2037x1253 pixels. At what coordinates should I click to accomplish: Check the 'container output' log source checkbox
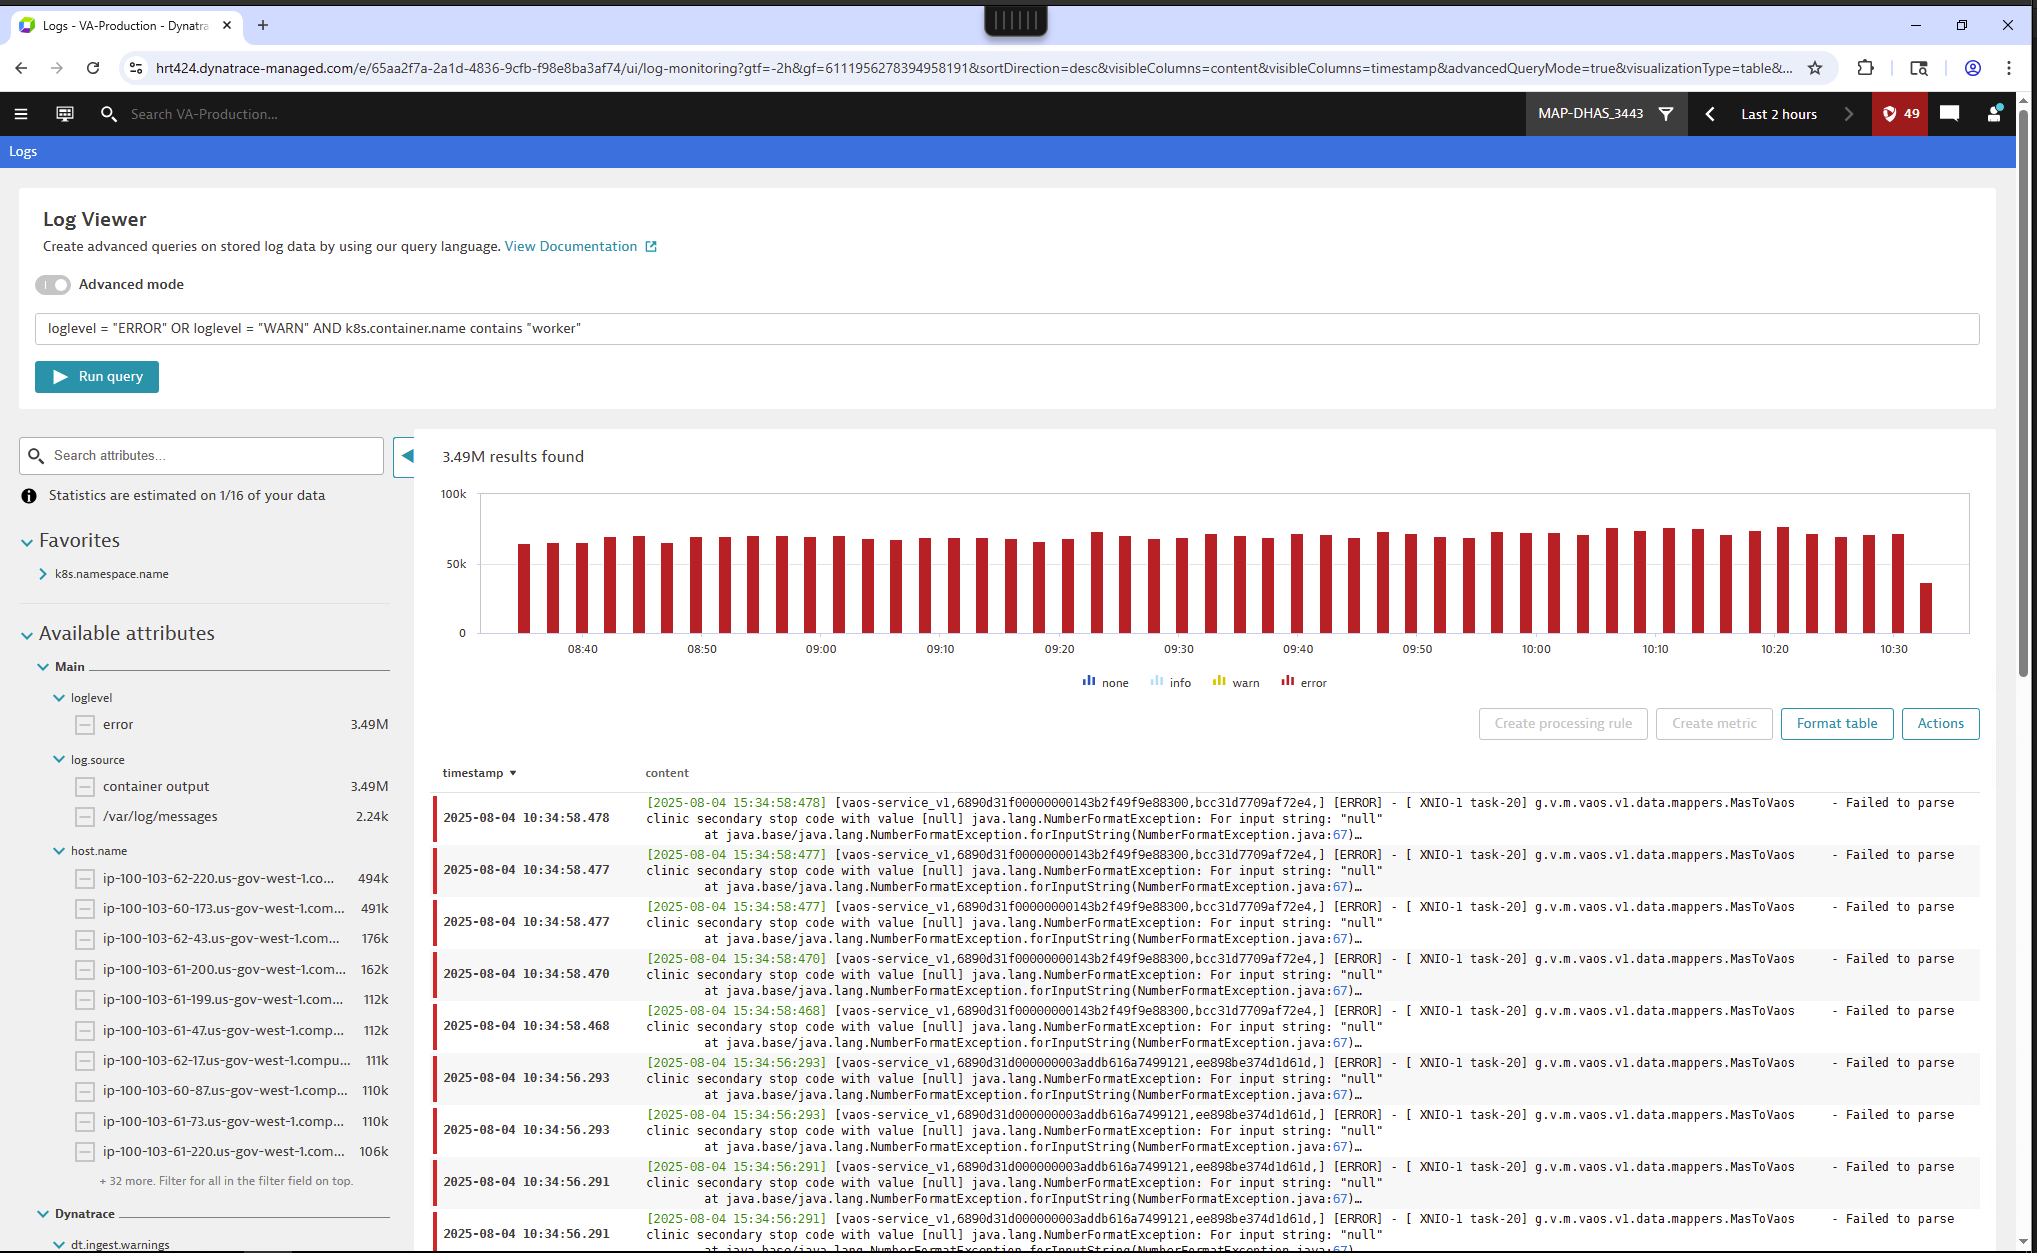(84, 786)
